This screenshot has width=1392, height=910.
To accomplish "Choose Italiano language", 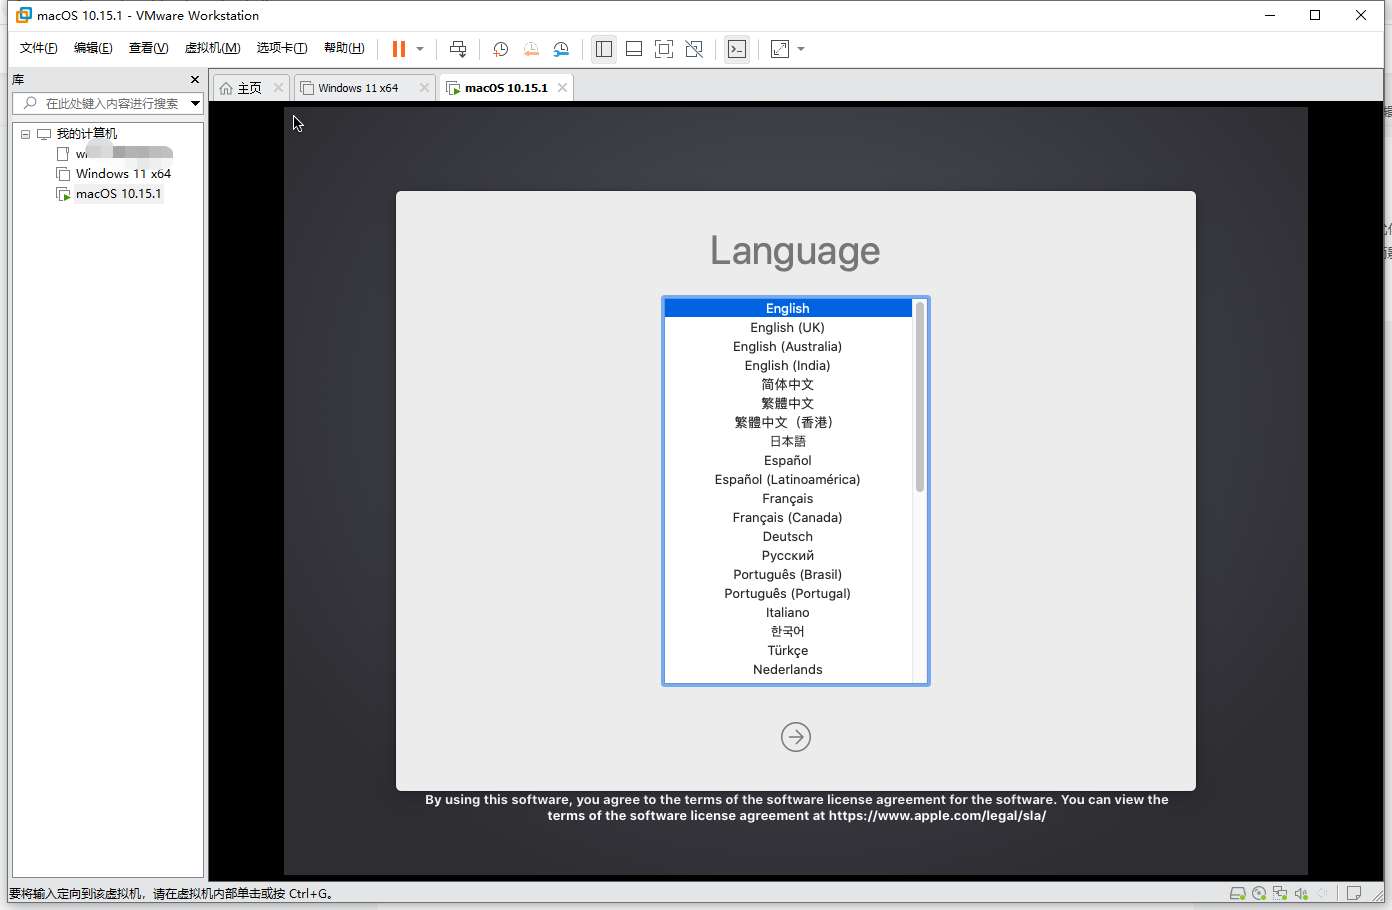I will tap(788, 612).
